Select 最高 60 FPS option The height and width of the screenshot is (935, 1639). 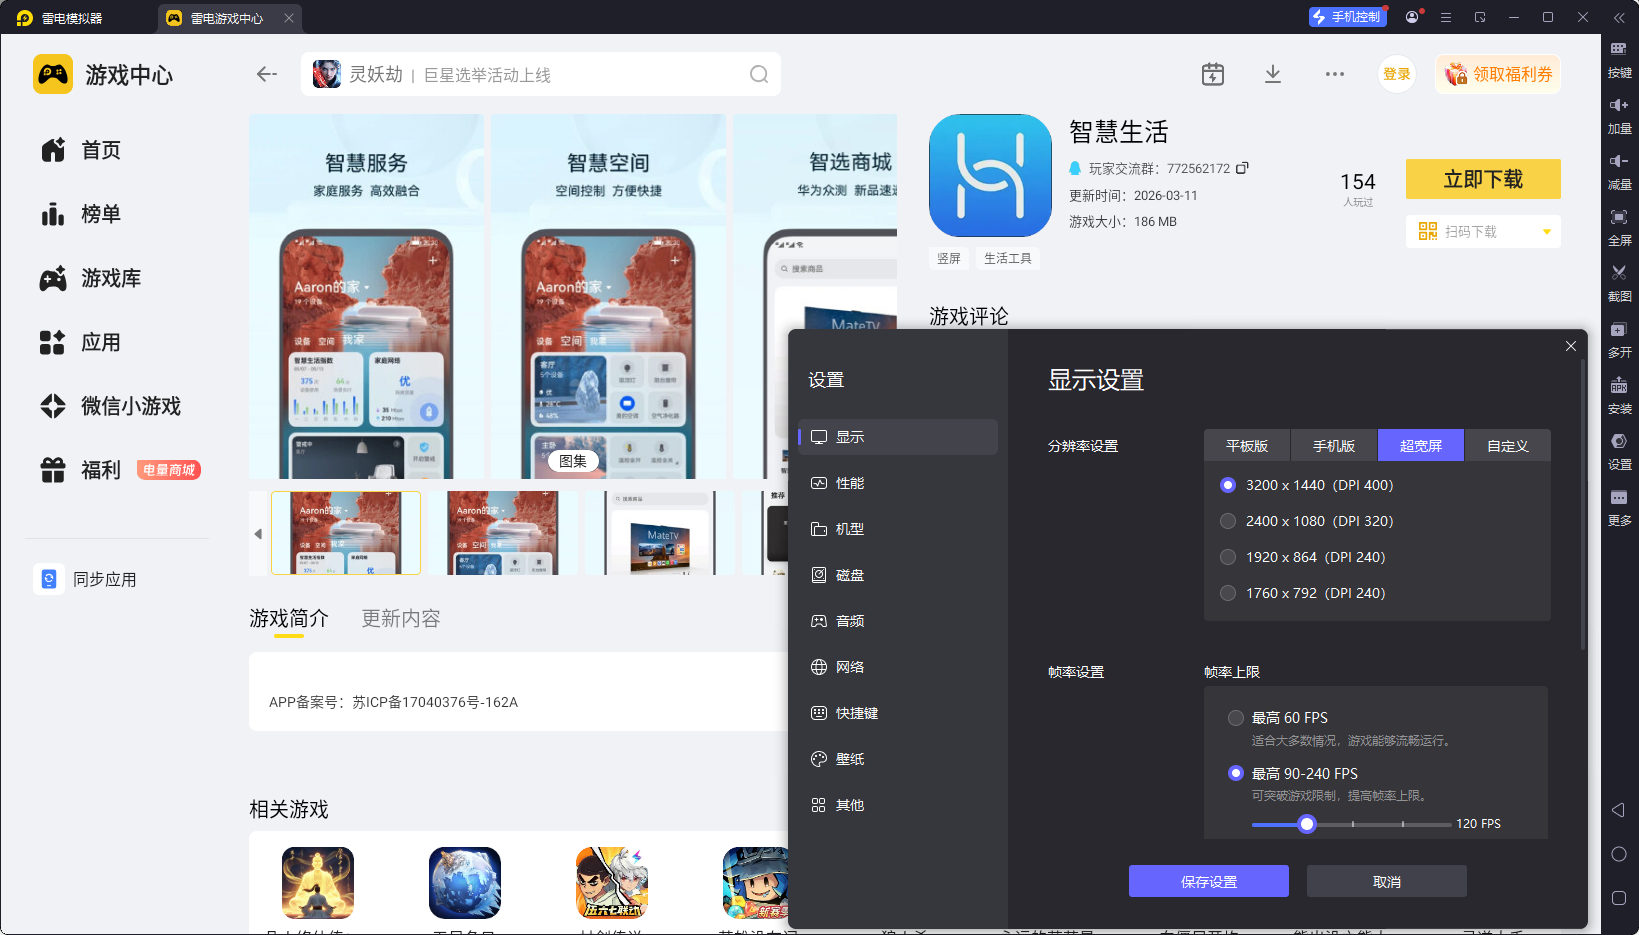pos(1236,718)
